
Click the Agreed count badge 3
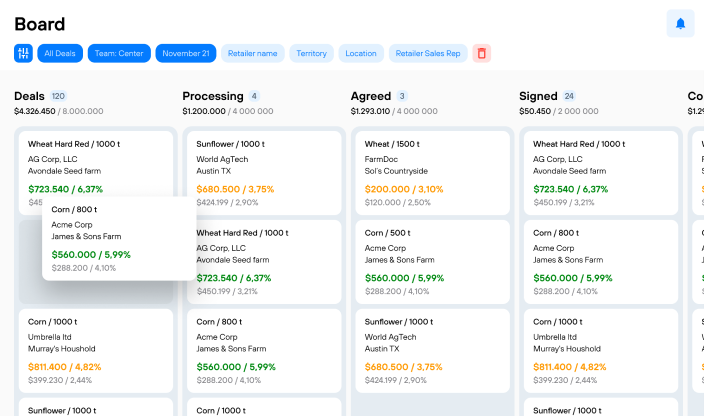(x=402, y=96)
